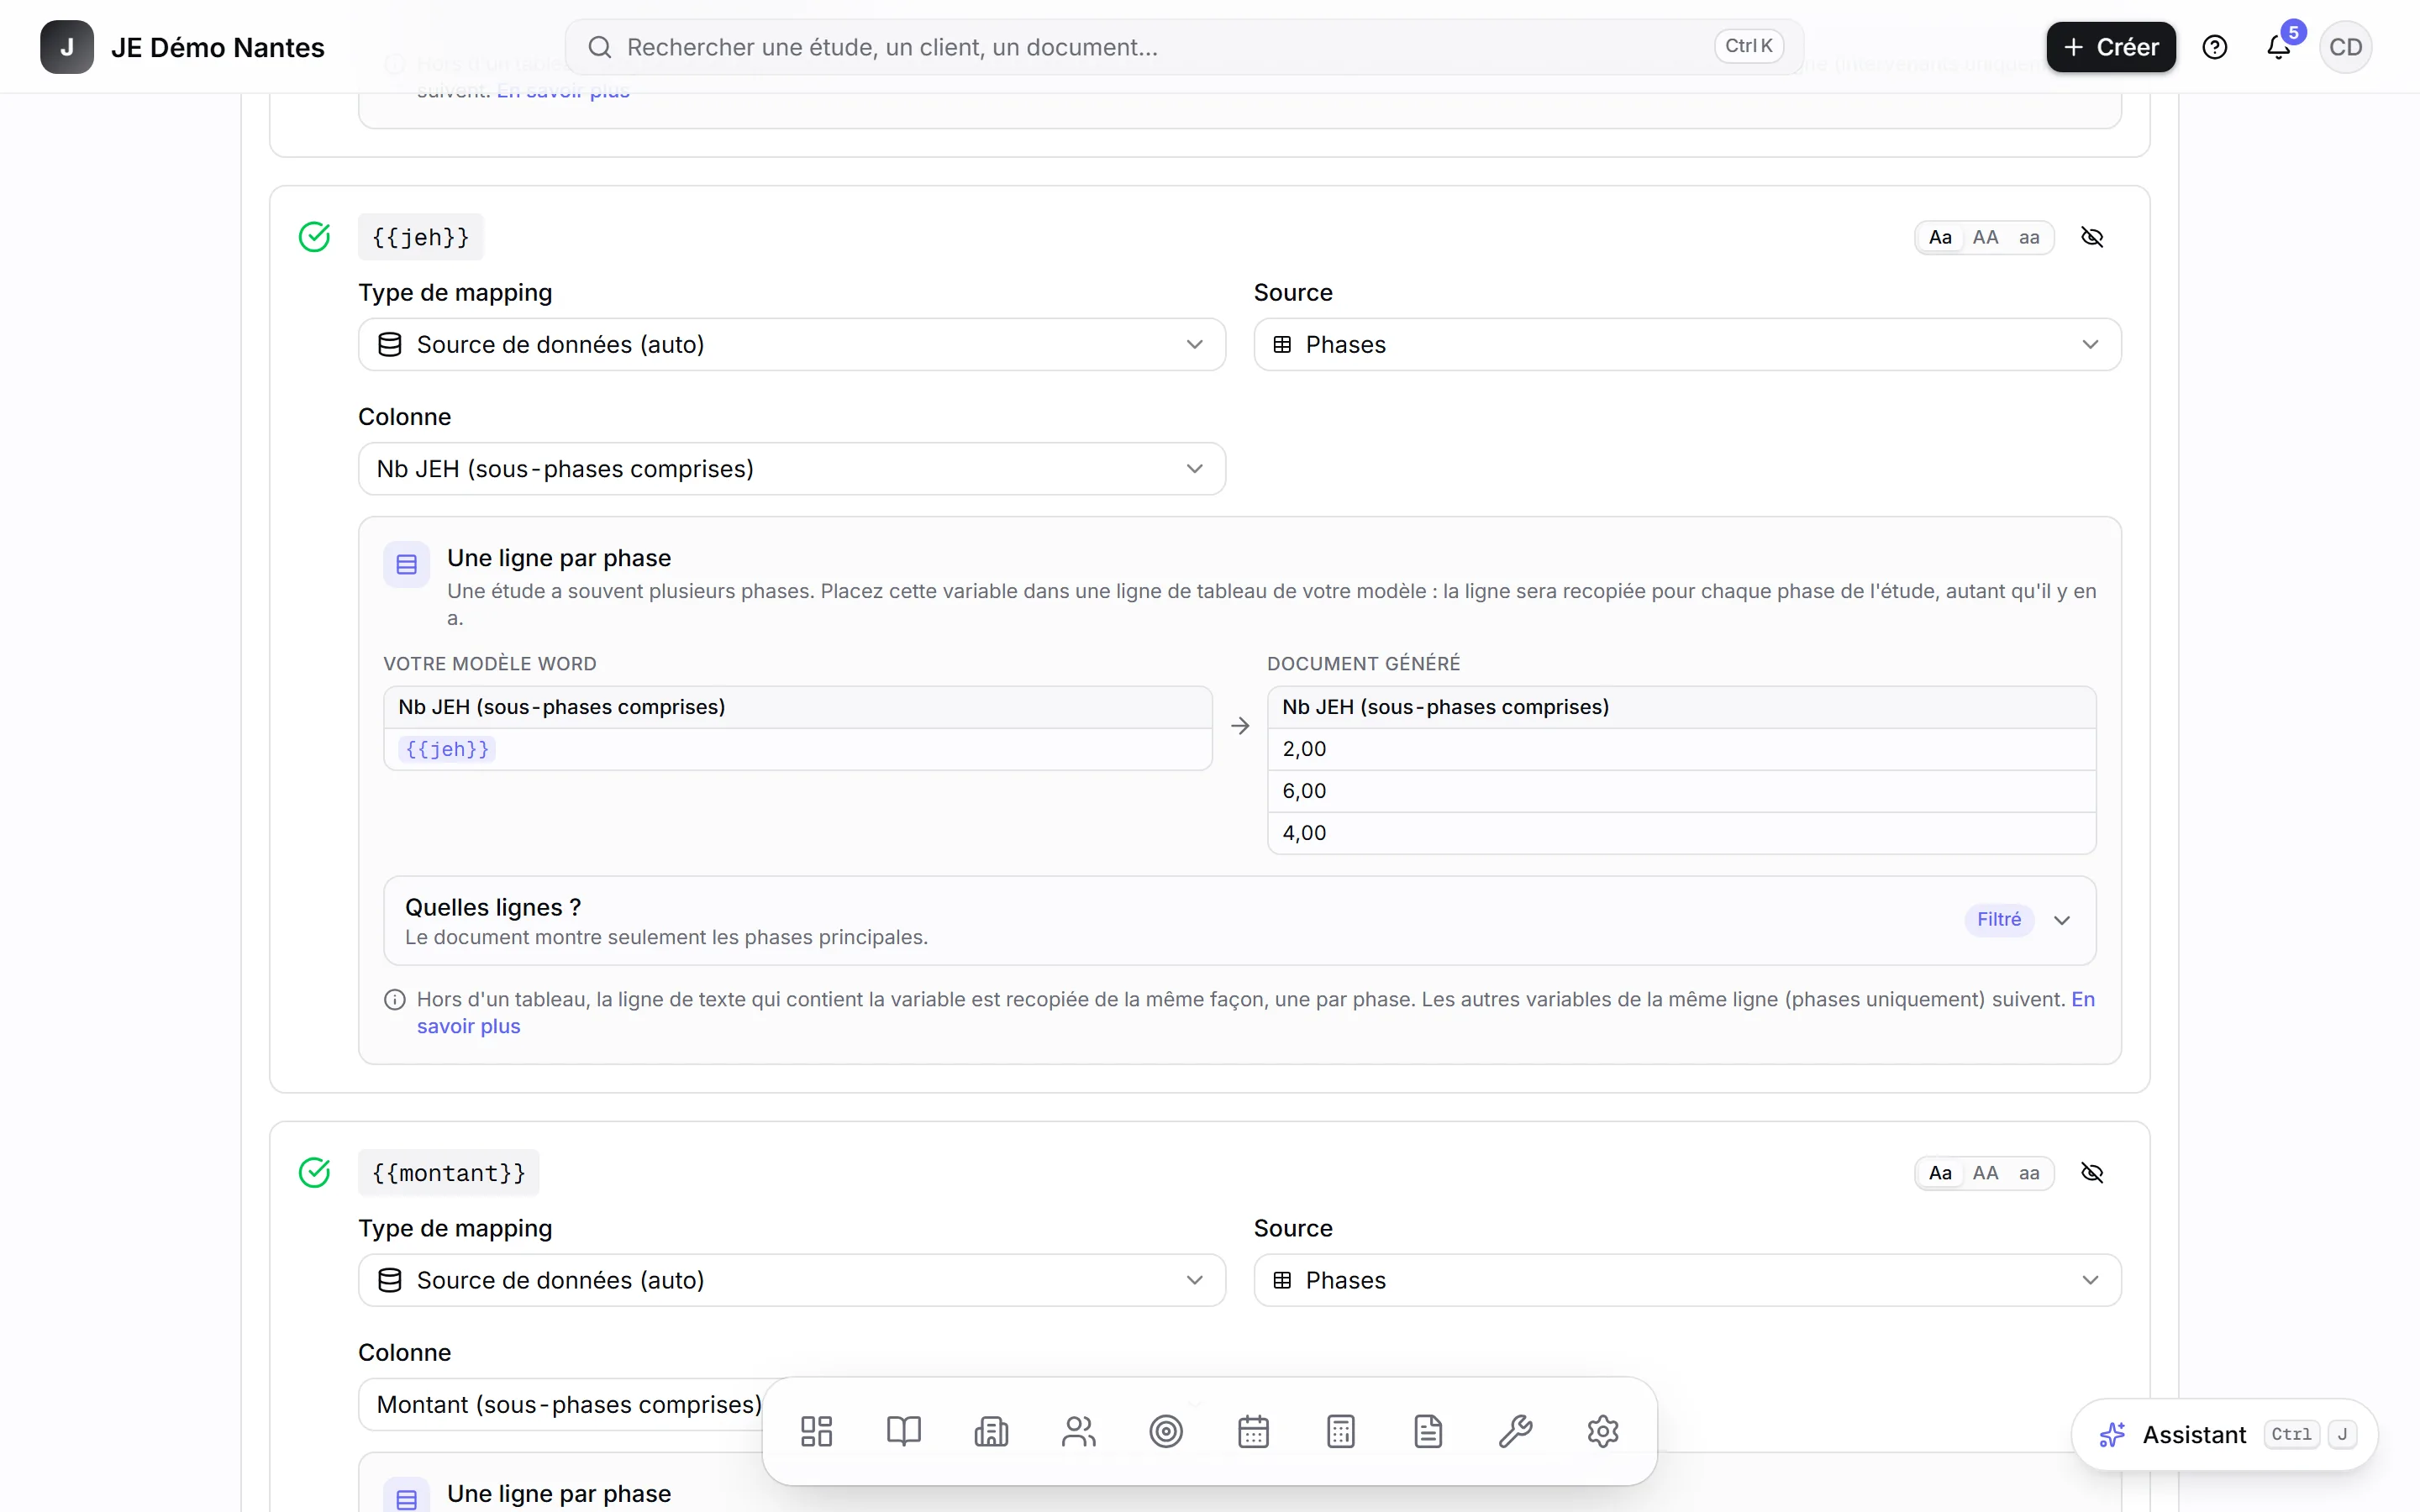Click the {{jeh}} chip in the Word model preview
Image resolution: width=2420 pixels, height=1512 pixels.
447,750
